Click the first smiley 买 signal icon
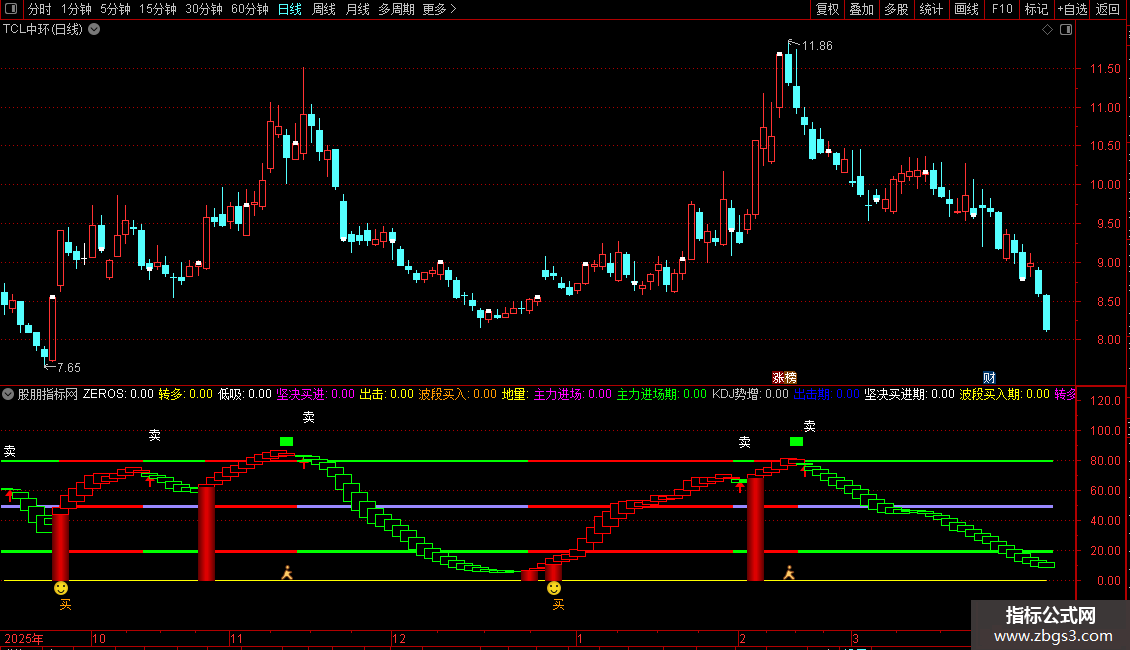Viewport: 1130px width, 650px height. [61, 589]
